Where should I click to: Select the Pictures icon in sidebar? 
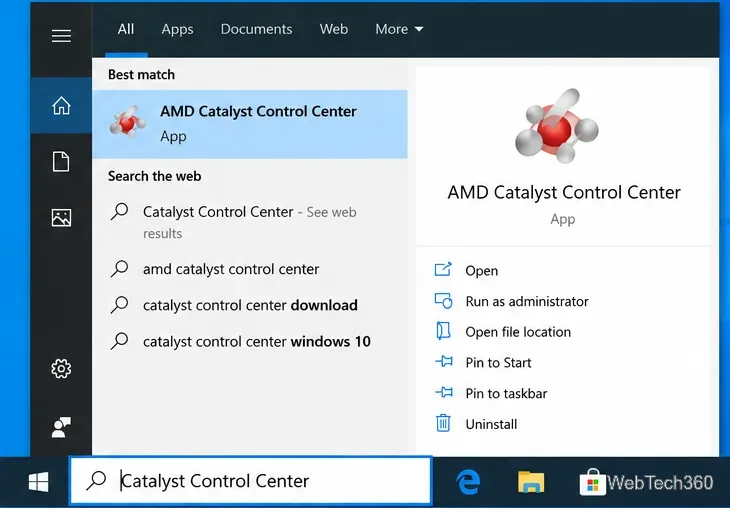pyautogui.click(x=61, y=218)
